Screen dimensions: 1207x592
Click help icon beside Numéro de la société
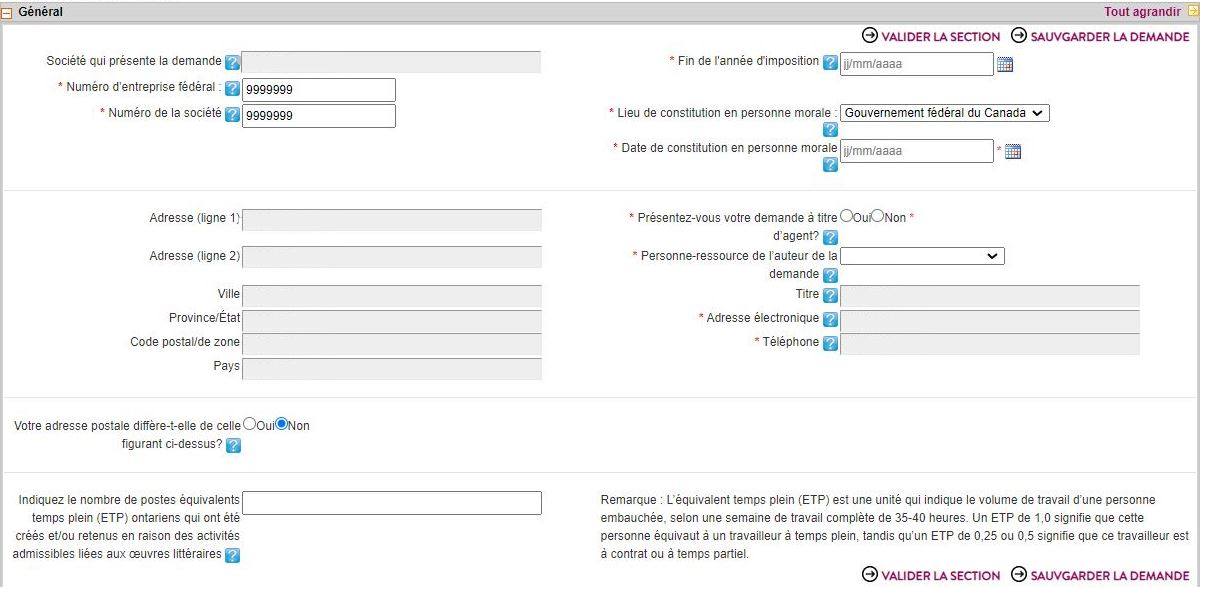click(232, 115)
